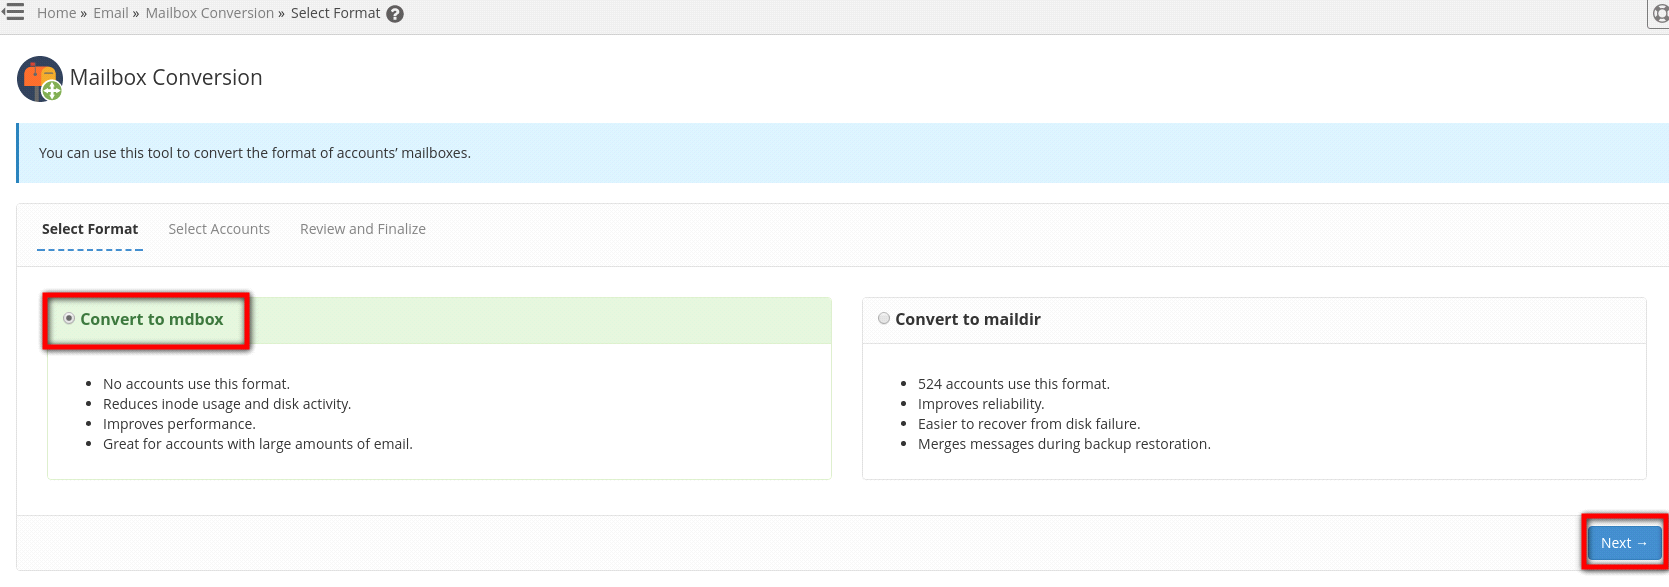Click the lifebuoy support icon
The height and width of the screenshot is (587, 1669).
(1660, 14)
